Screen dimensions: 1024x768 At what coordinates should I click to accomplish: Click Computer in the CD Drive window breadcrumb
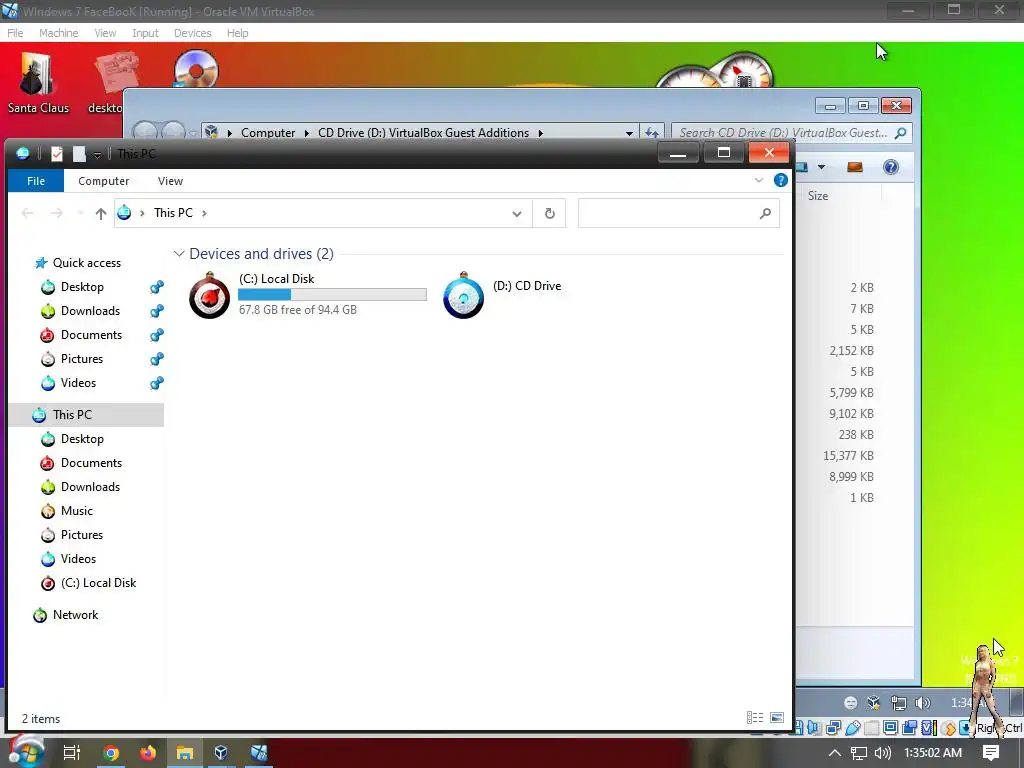coord(268,133)
